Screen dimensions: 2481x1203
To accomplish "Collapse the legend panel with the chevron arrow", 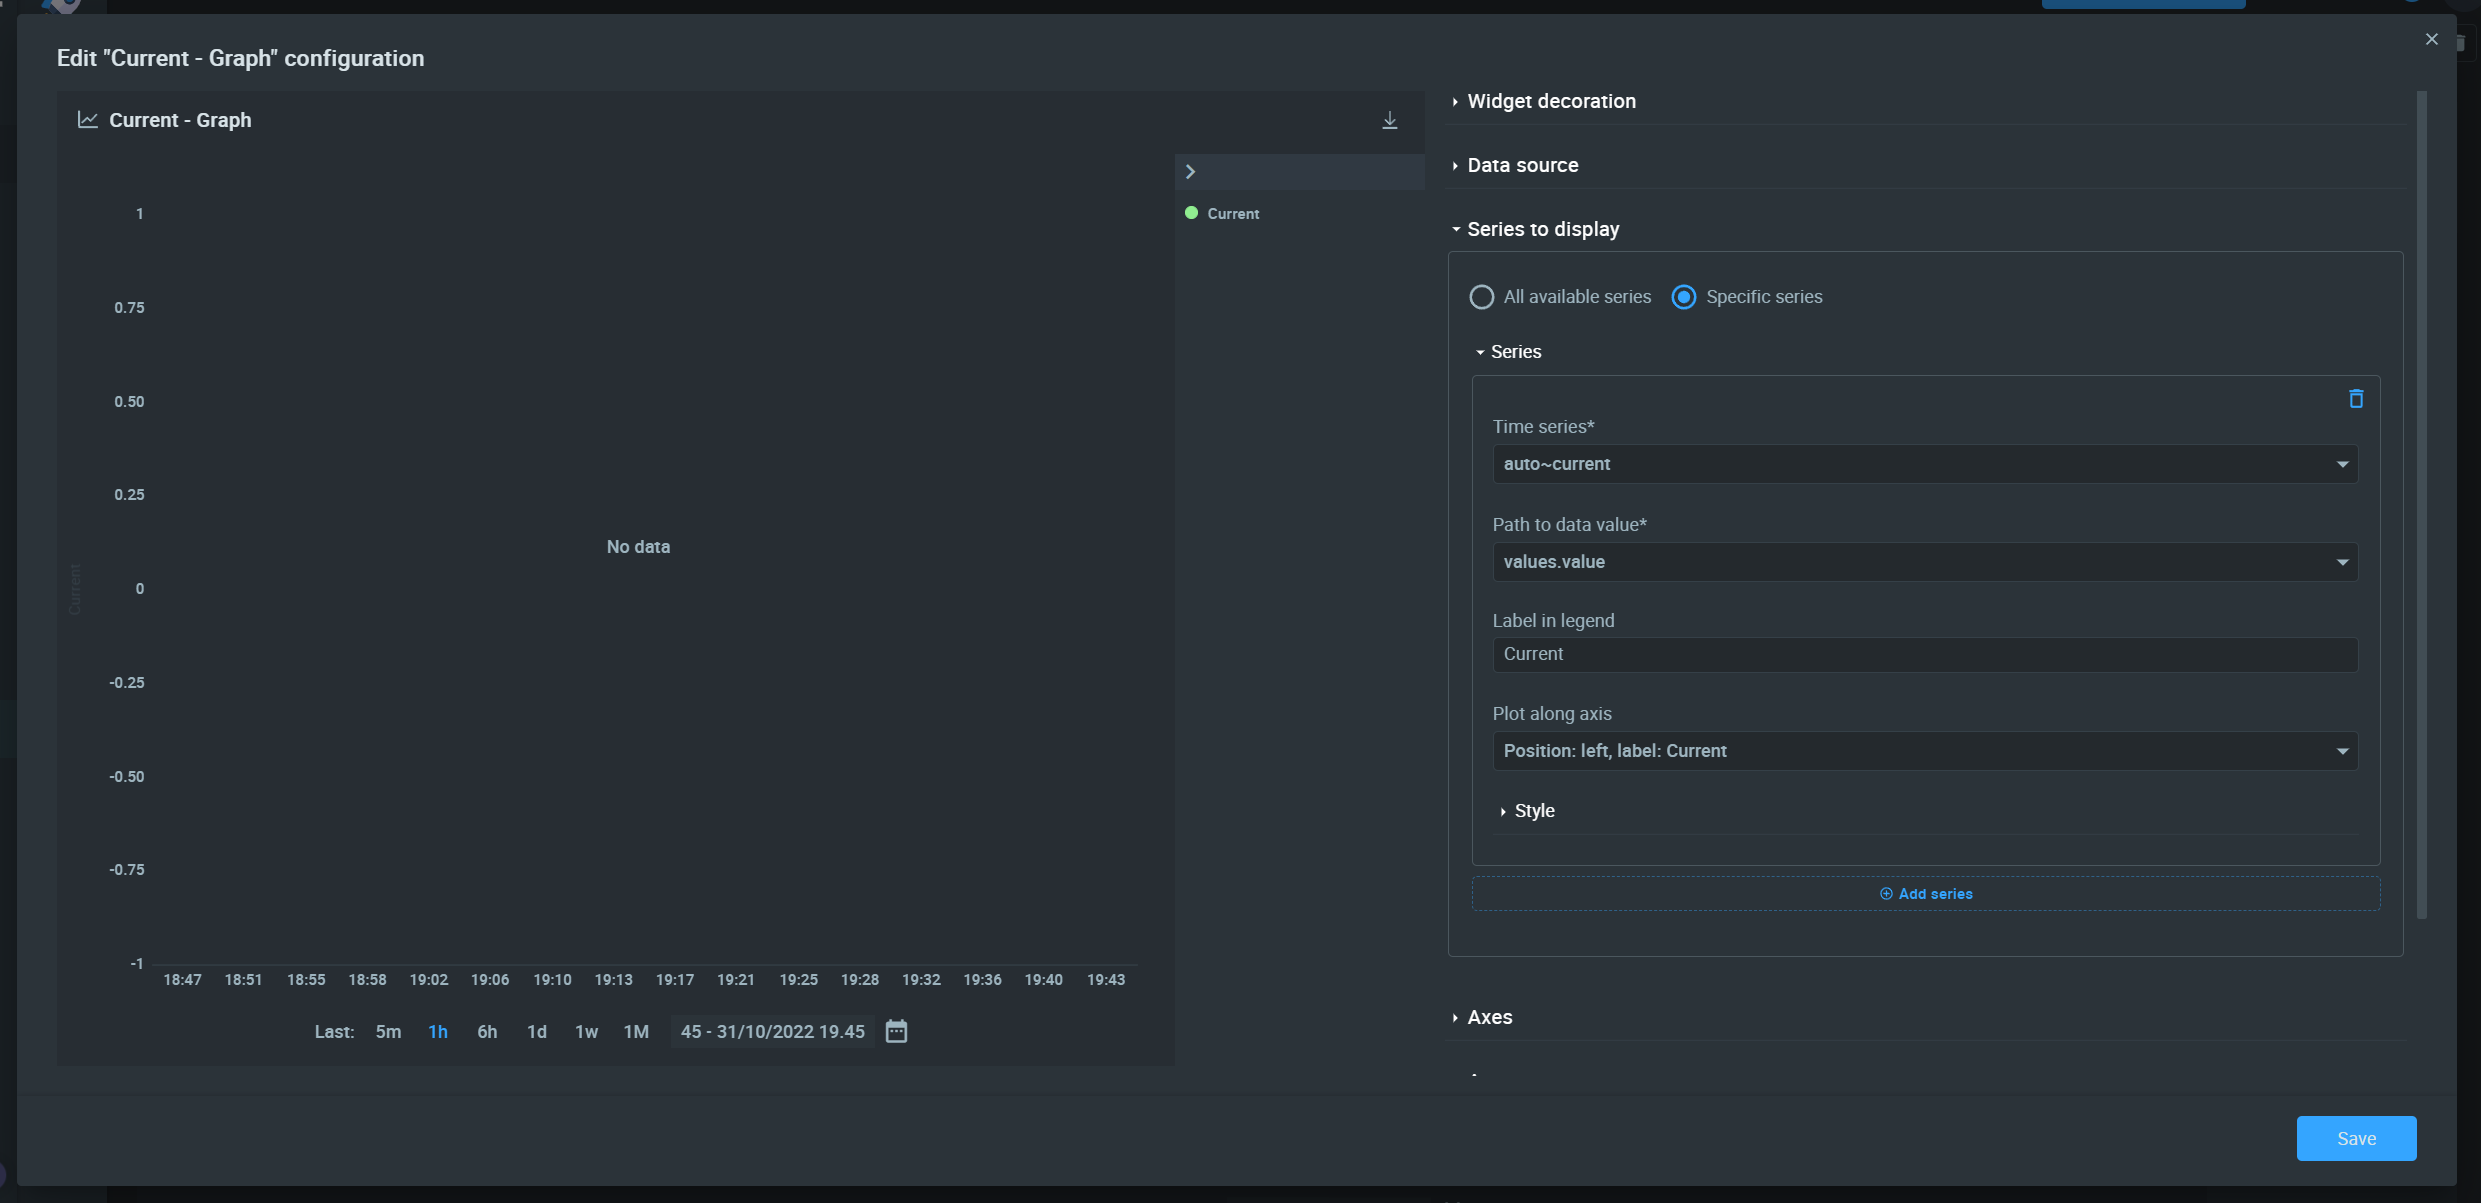I will 1190,172.
